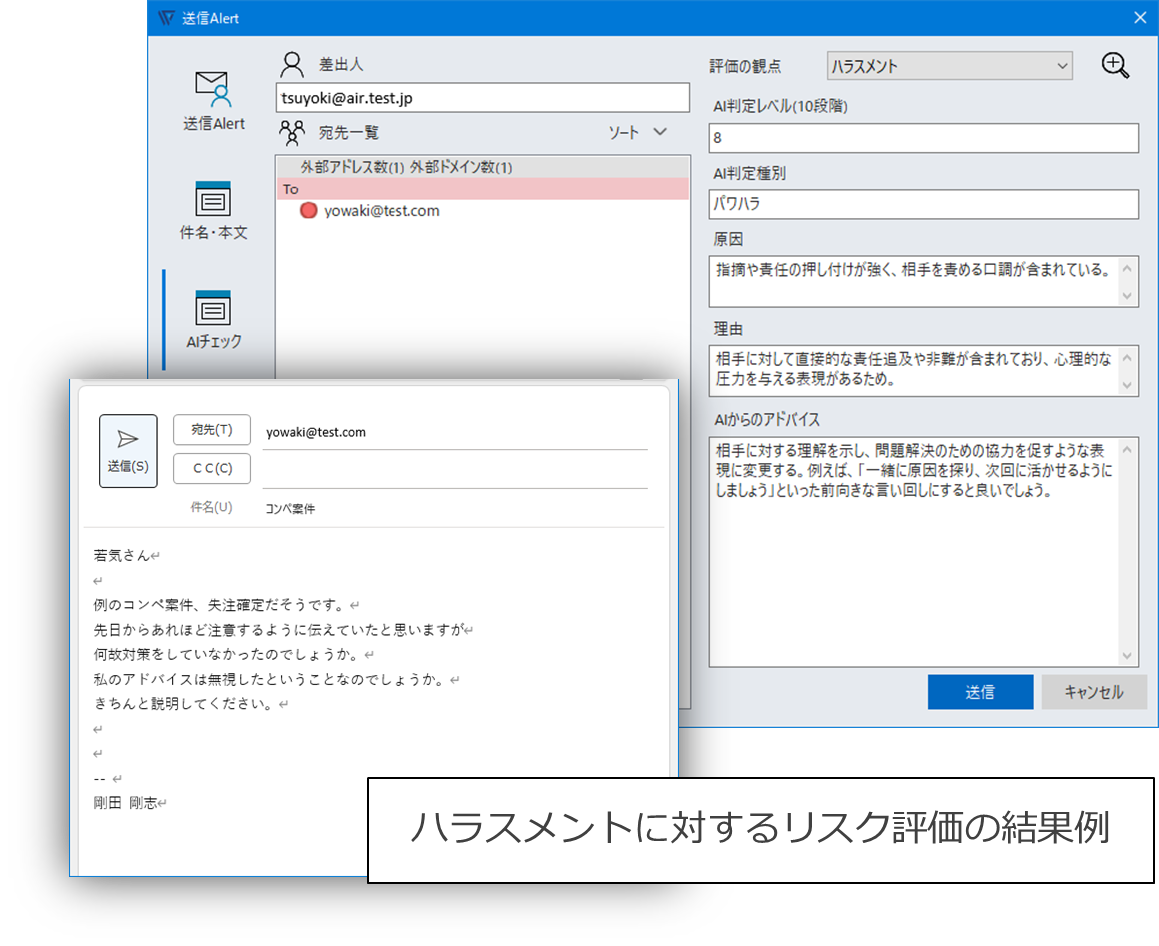Click the CC(C) button
The image size is (1159, 946).
(x=212, y=468)
